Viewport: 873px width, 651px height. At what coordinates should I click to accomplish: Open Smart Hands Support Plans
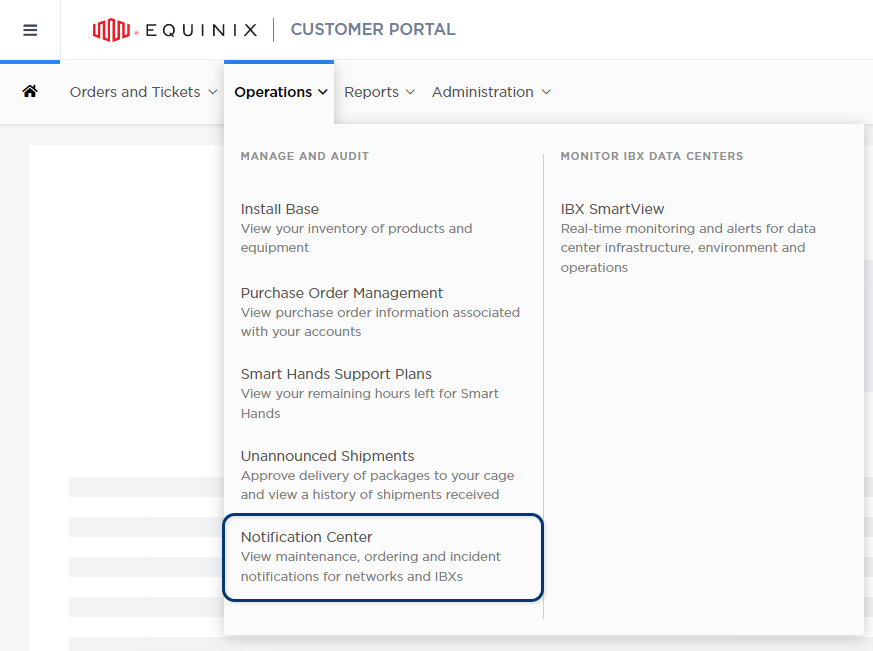[336, 374]
